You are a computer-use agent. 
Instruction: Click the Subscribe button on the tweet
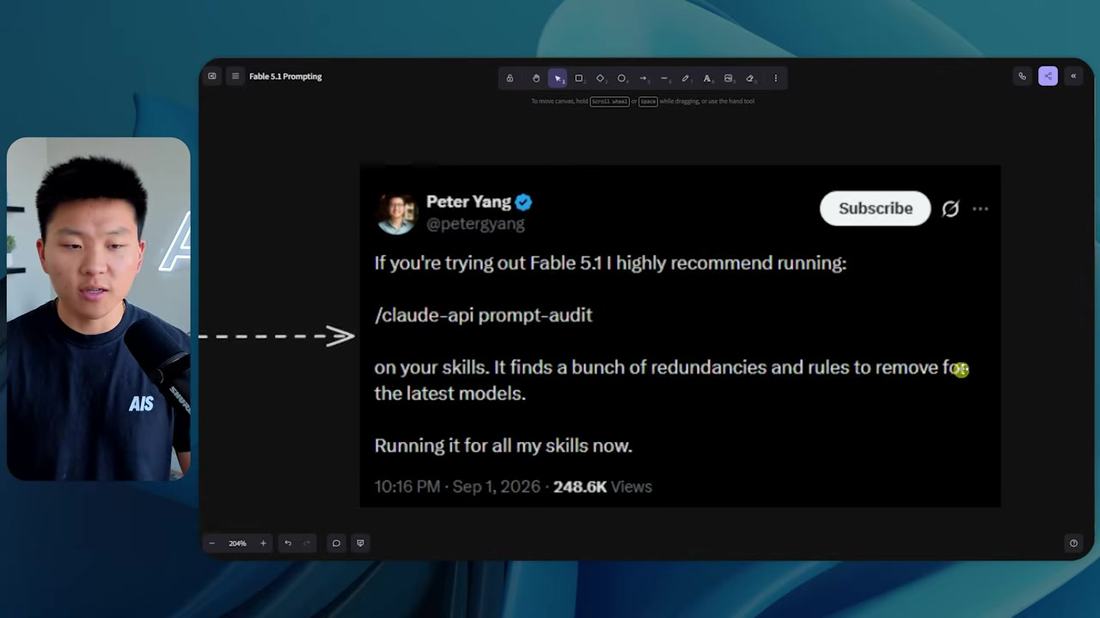coord(875,208)
